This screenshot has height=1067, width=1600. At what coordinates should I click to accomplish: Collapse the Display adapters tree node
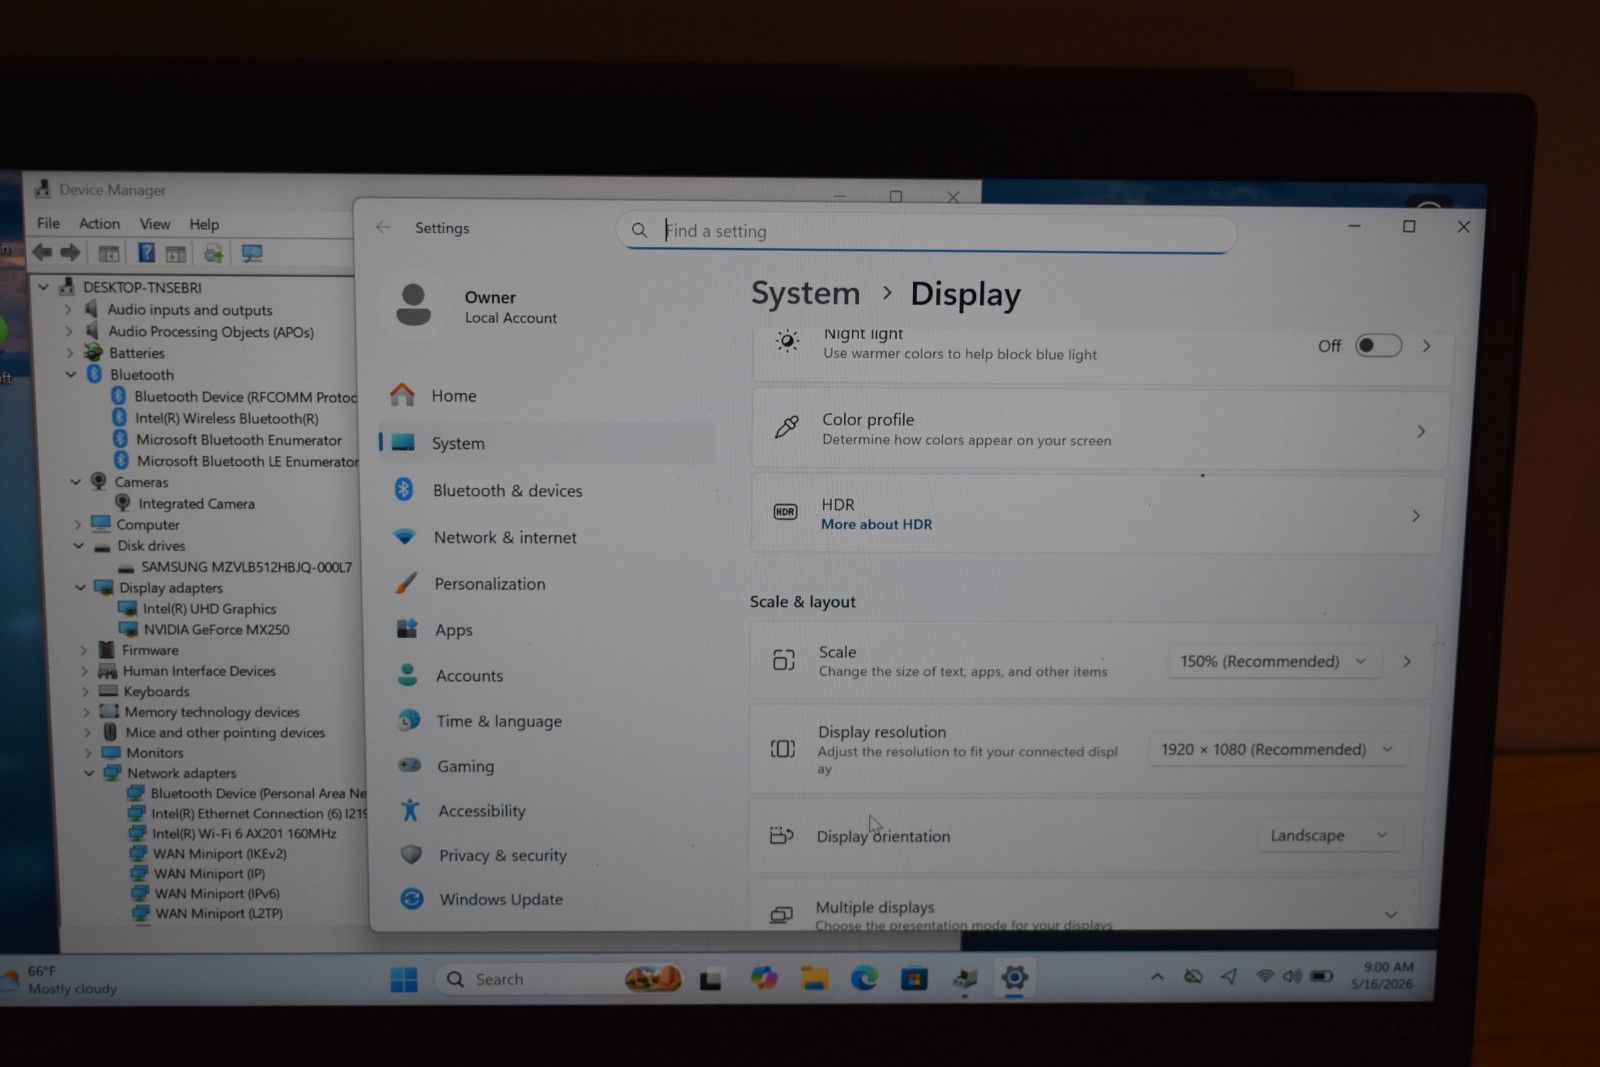pyautogui.click(x=80, y=587)
